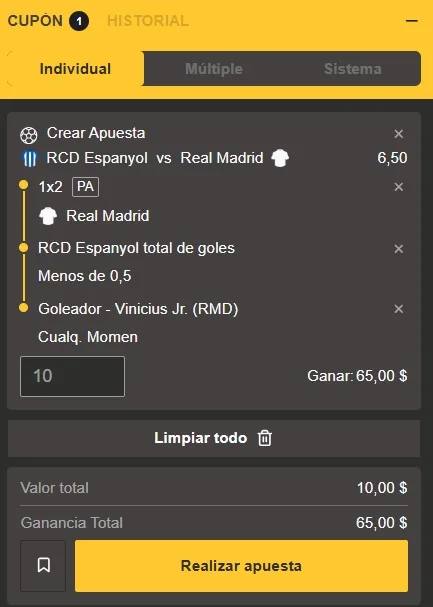Click the RCD Espanyol team crest icon
Image resolution: width=433 pixels, height=607 pixels.
(x=30, y=159)
